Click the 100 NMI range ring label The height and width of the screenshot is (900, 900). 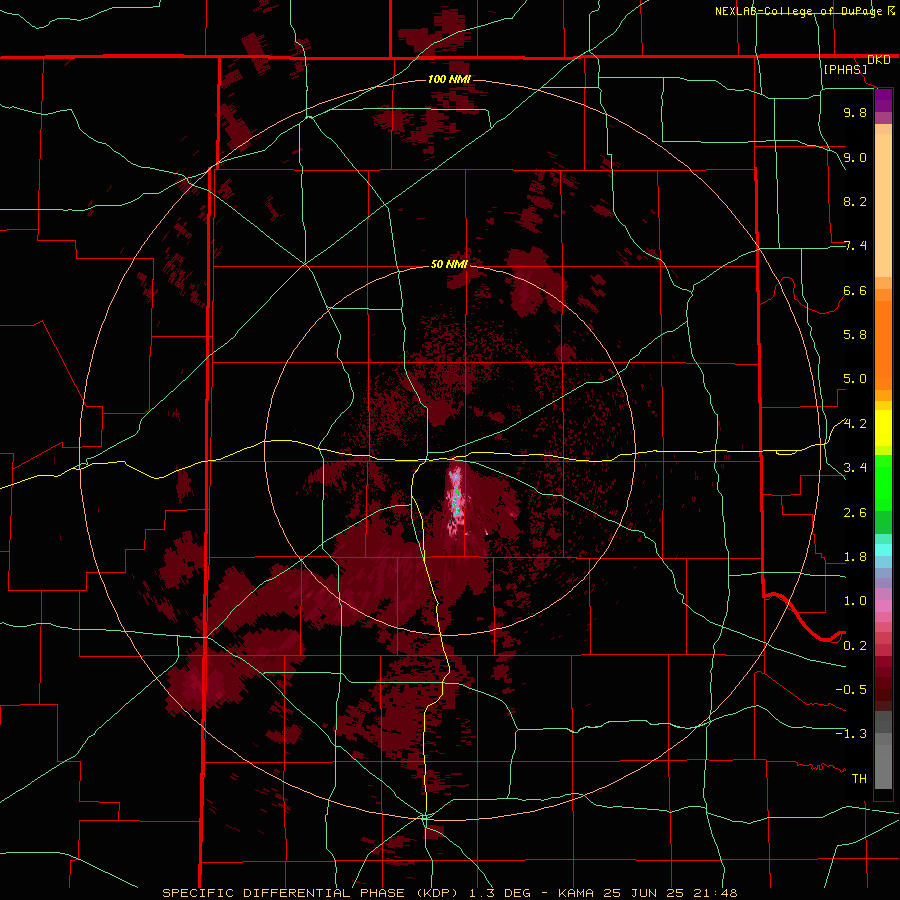click(x=449, y=79)
